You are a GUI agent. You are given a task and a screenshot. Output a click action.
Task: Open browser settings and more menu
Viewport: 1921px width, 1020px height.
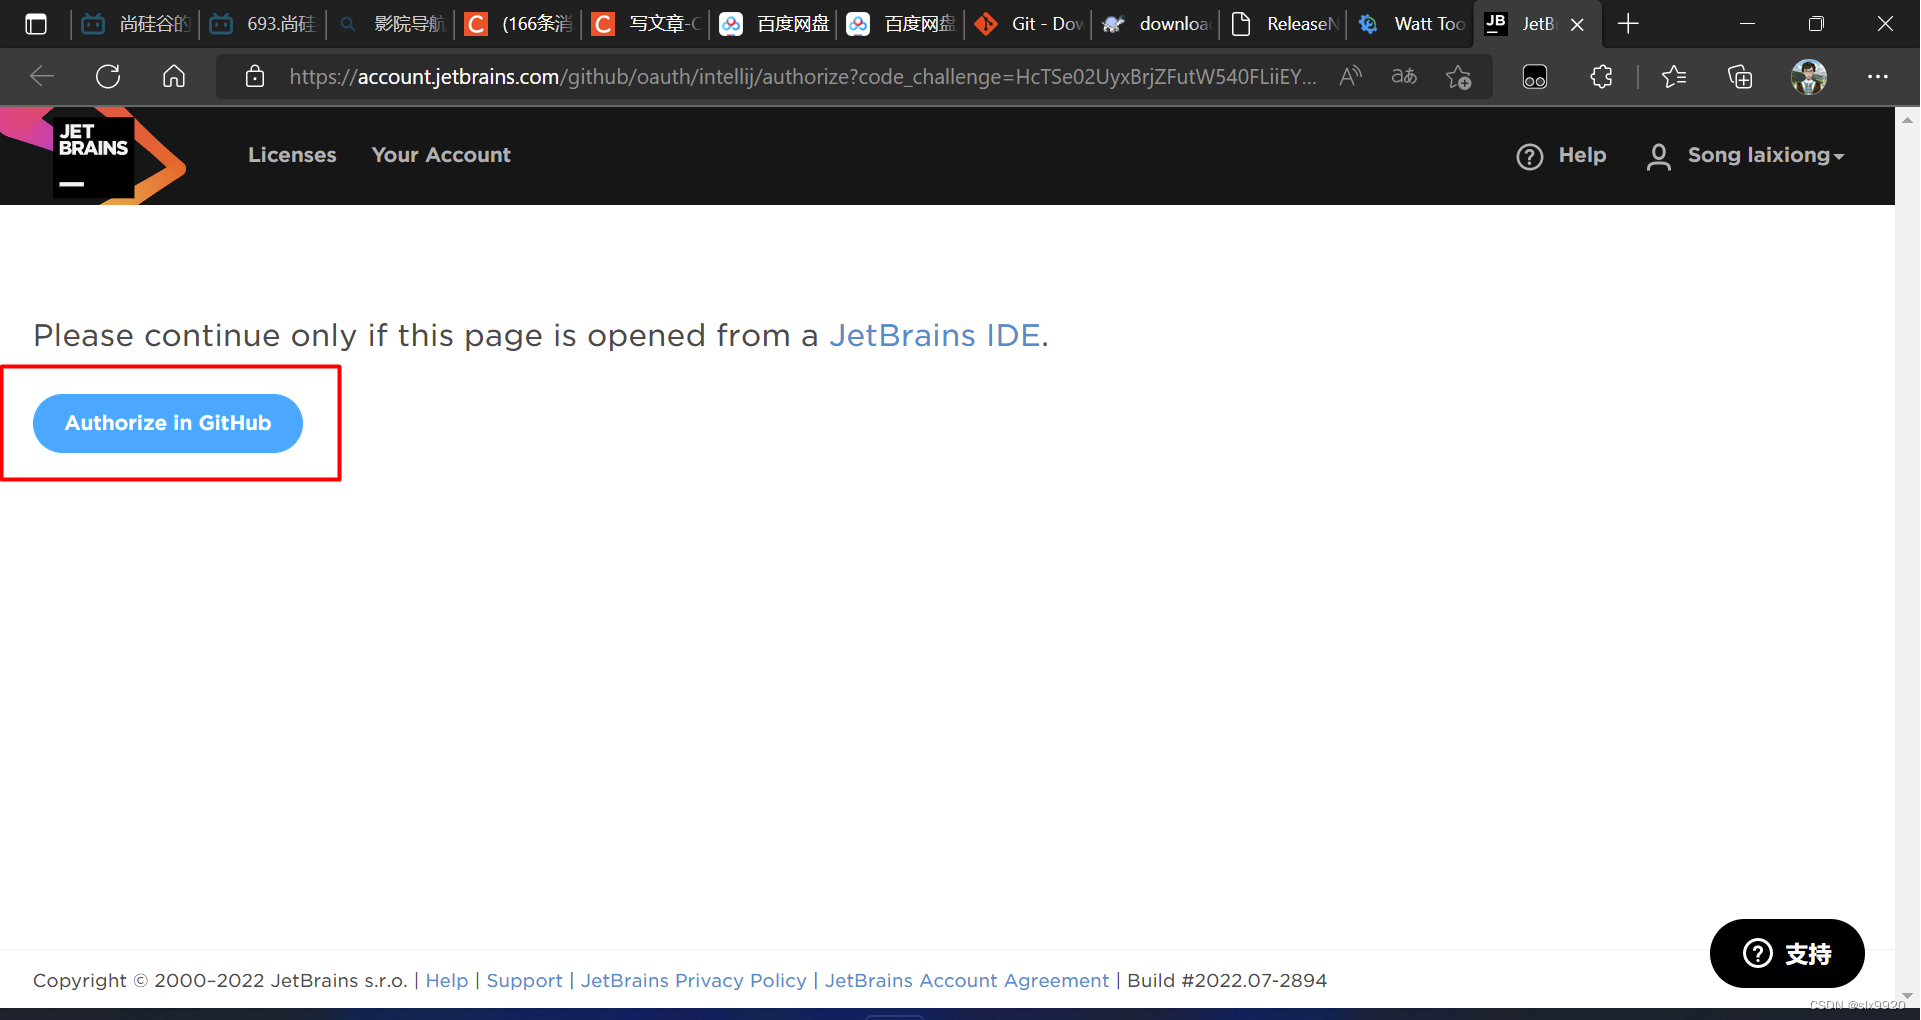[1878, 77]
